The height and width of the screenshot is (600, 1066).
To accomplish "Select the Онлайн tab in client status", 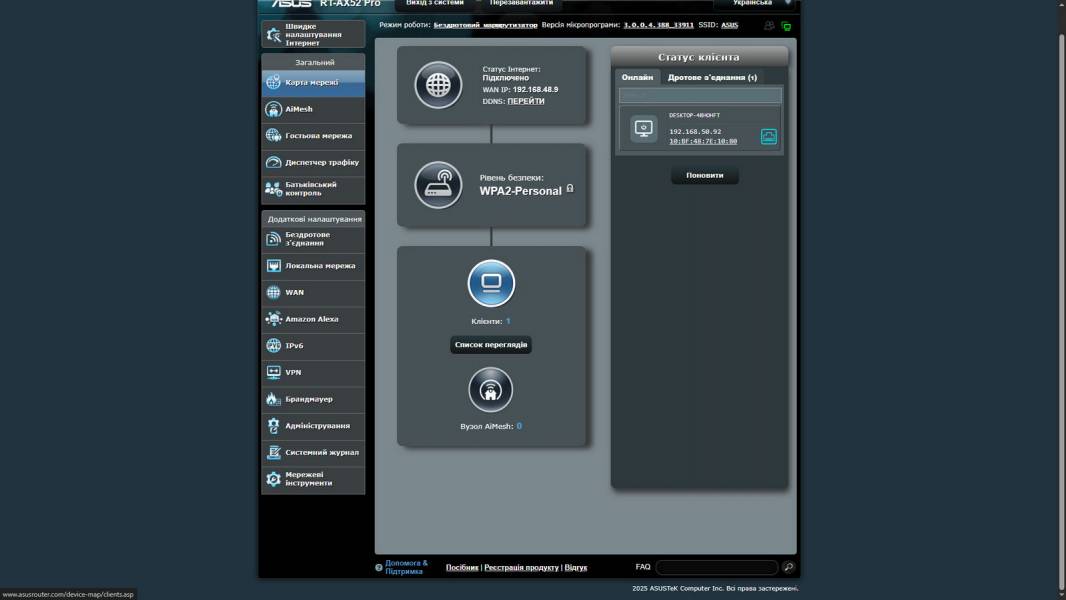I will [x=637, y=77].
